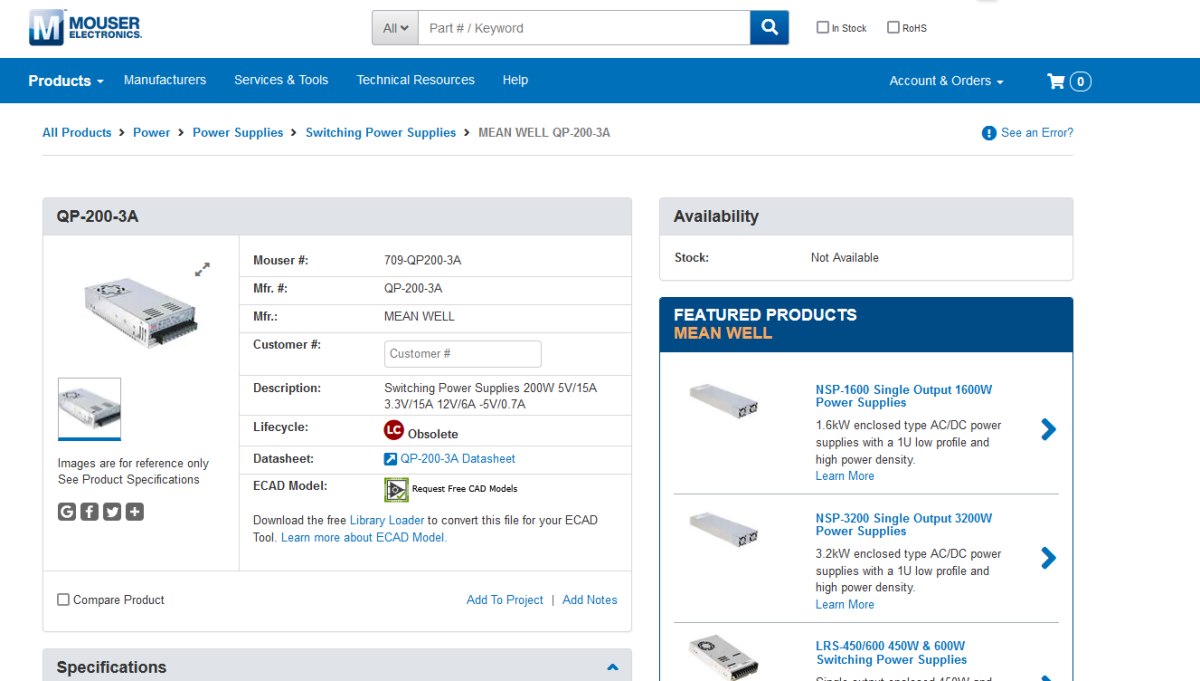
Task: Select the Mfr. name MEAN WELL
Action: (x=419, y=316)
